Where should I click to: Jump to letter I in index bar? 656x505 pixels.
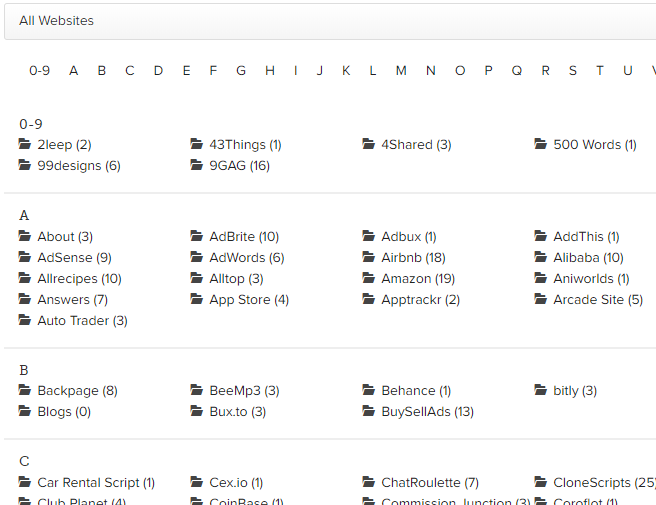click(x=296, y=71)
